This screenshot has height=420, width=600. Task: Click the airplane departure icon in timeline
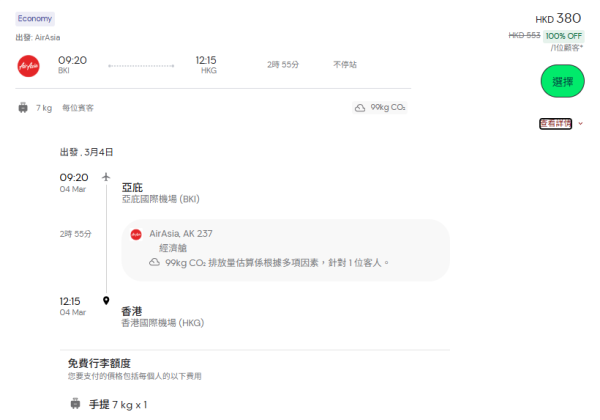[x=106, y=177]
